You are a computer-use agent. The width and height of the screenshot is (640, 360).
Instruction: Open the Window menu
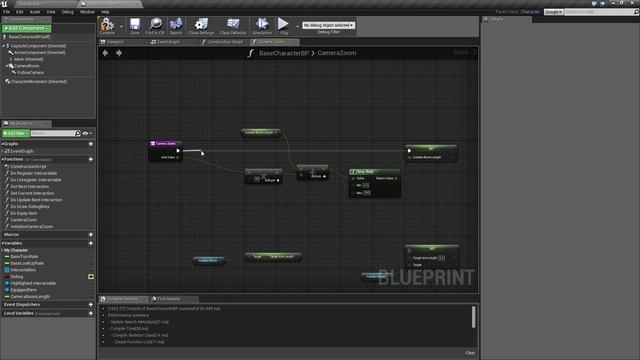tap(87, 12)
